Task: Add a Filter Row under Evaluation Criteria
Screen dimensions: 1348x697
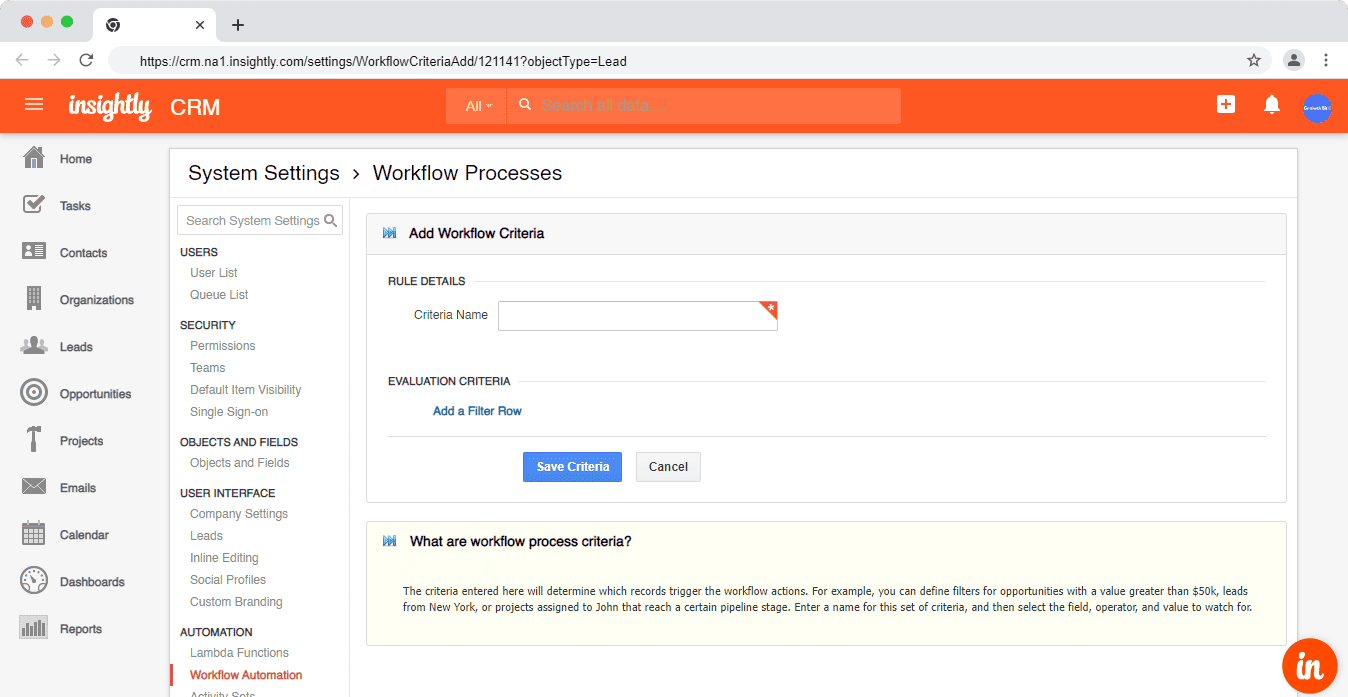Action: pos(477,410)
